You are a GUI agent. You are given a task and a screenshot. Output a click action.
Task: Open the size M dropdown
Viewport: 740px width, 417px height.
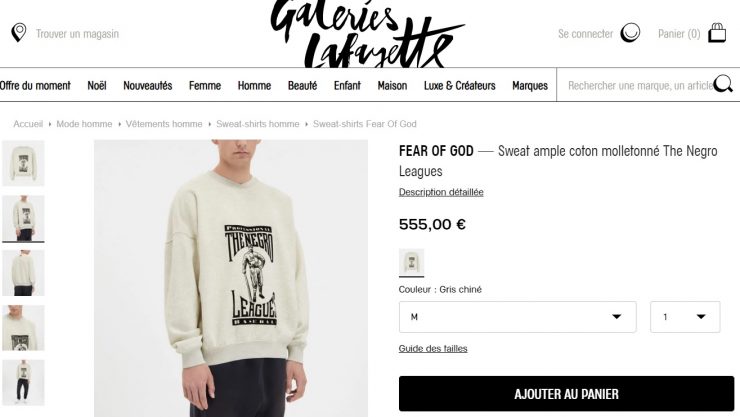point(517,317)
